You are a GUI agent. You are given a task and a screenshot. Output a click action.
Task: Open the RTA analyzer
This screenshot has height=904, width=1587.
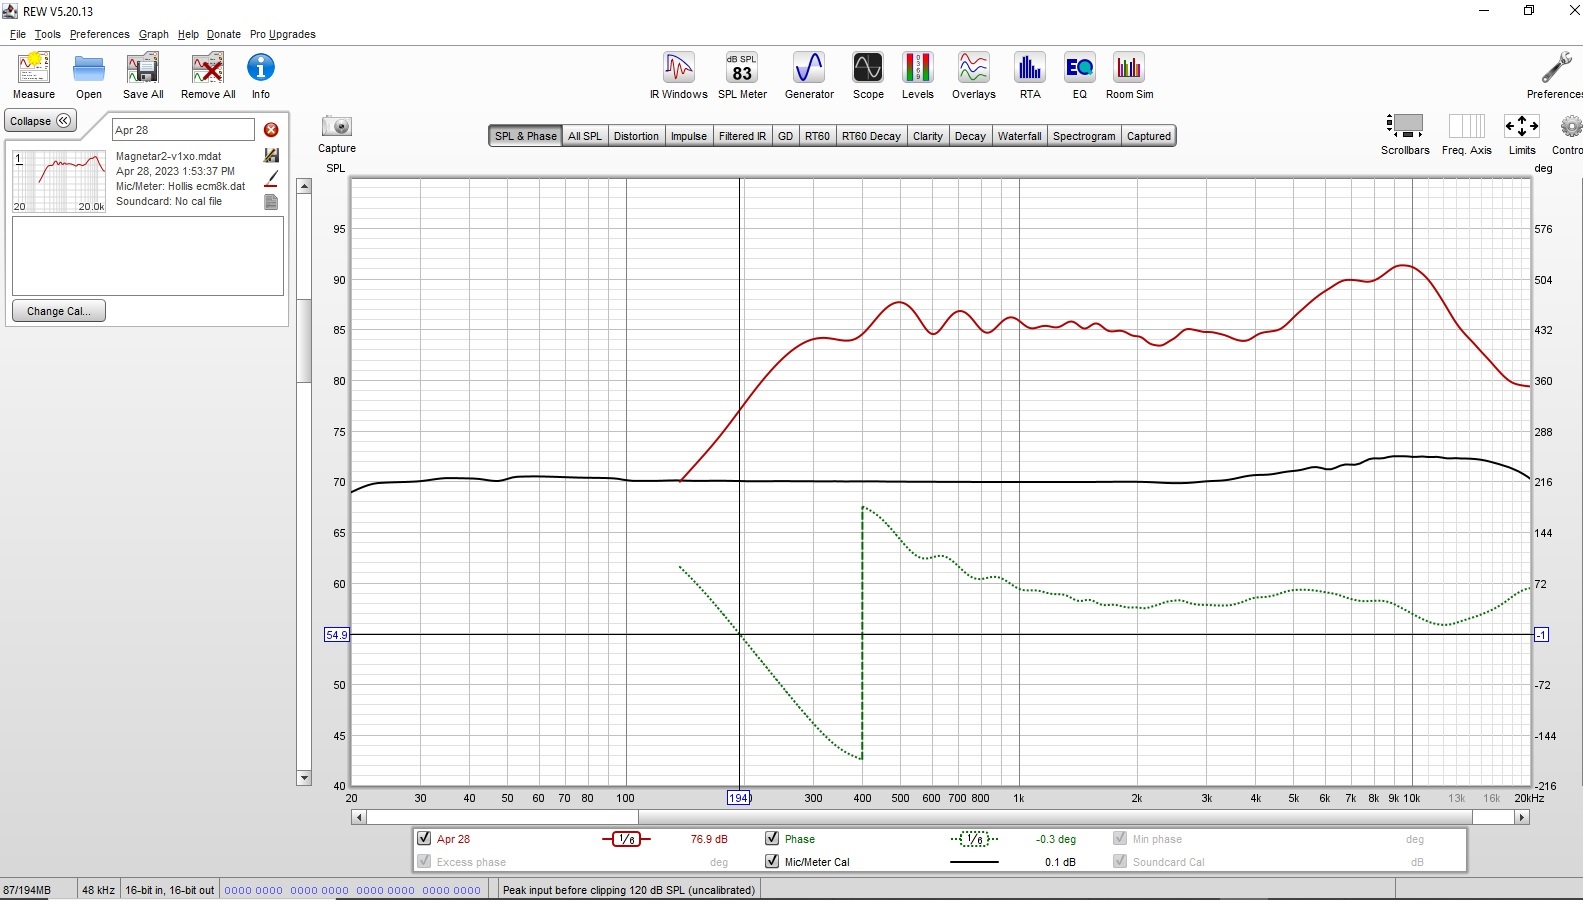1029,76
